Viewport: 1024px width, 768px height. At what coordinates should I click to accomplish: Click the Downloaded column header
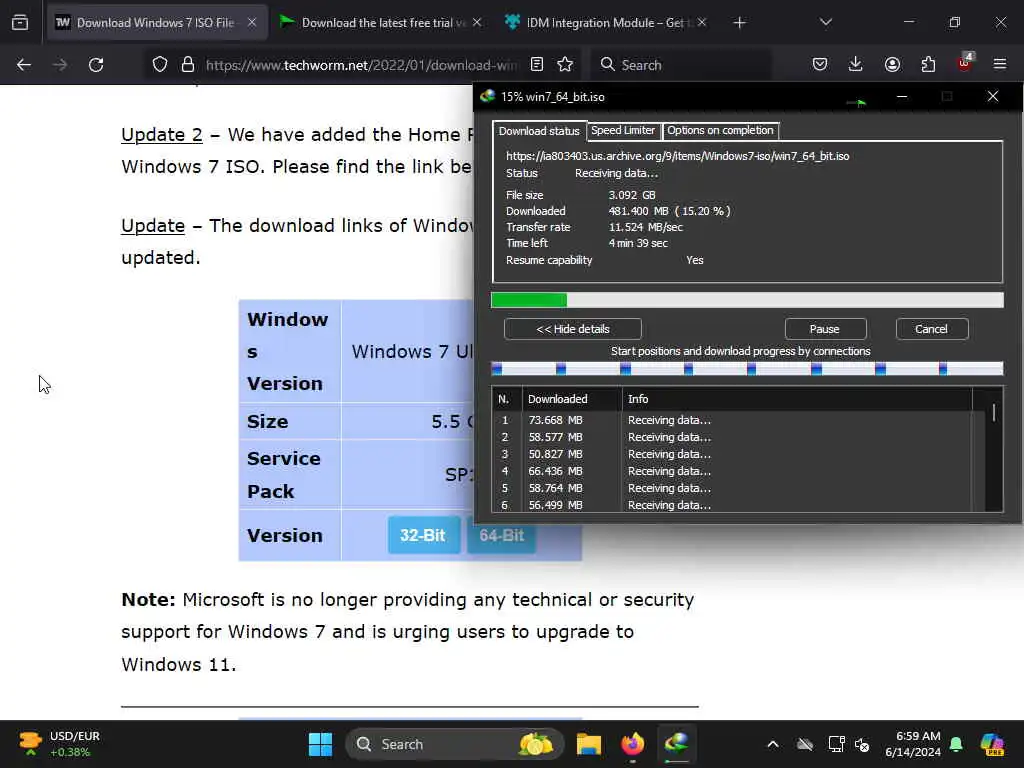571,399
